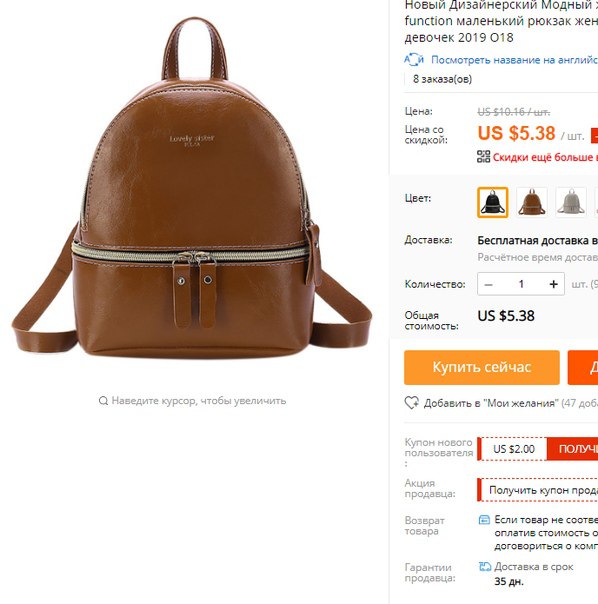The width and height of the screenshot is (598, 604).
Task: Click the Скидки ещё больше red link
Action: click(545, 157)
